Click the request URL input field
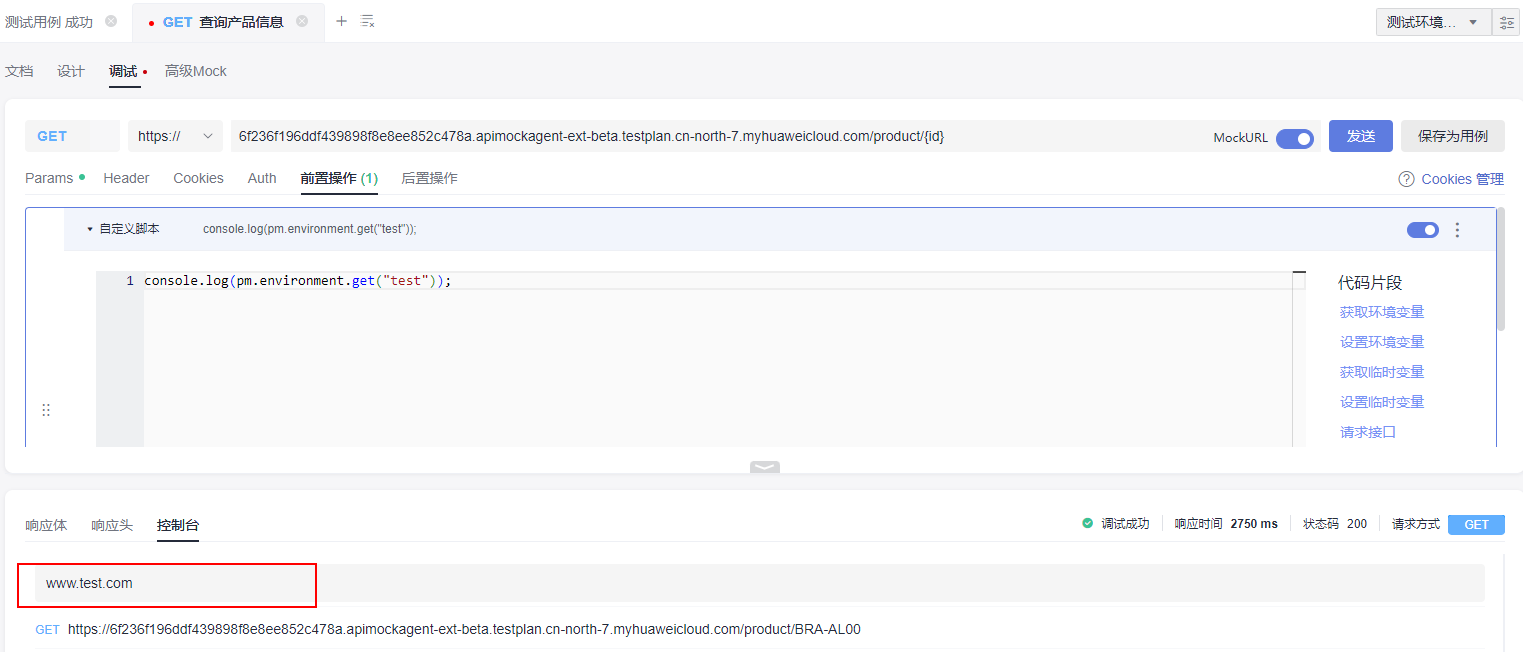This screenshot has width=1523, height=652. click(700, 136)
